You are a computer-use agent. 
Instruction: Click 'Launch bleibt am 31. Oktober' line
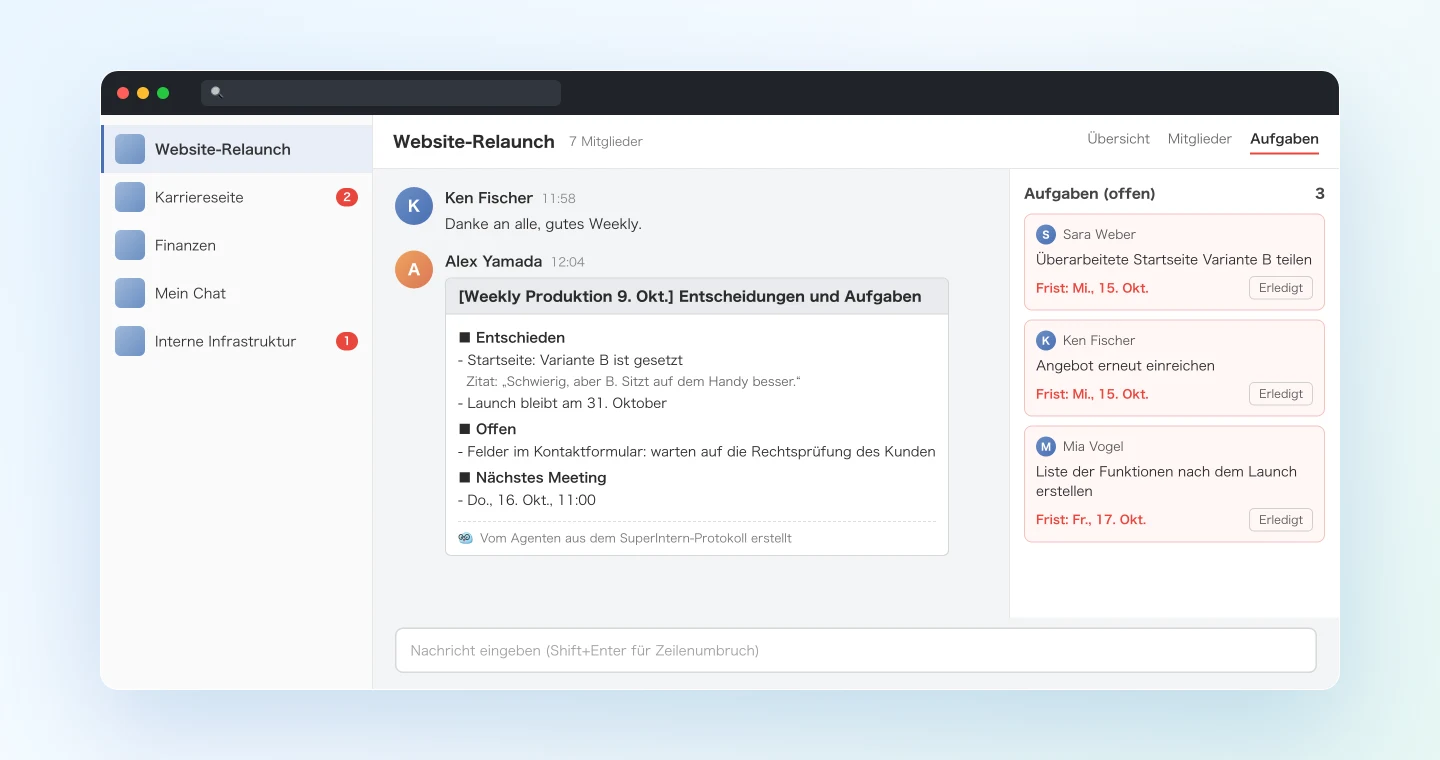click(562, 403)
